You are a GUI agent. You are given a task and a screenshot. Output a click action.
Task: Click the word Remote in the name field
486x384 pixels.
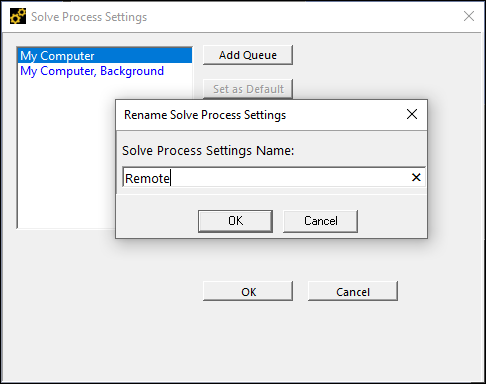[x=147, y=178]
